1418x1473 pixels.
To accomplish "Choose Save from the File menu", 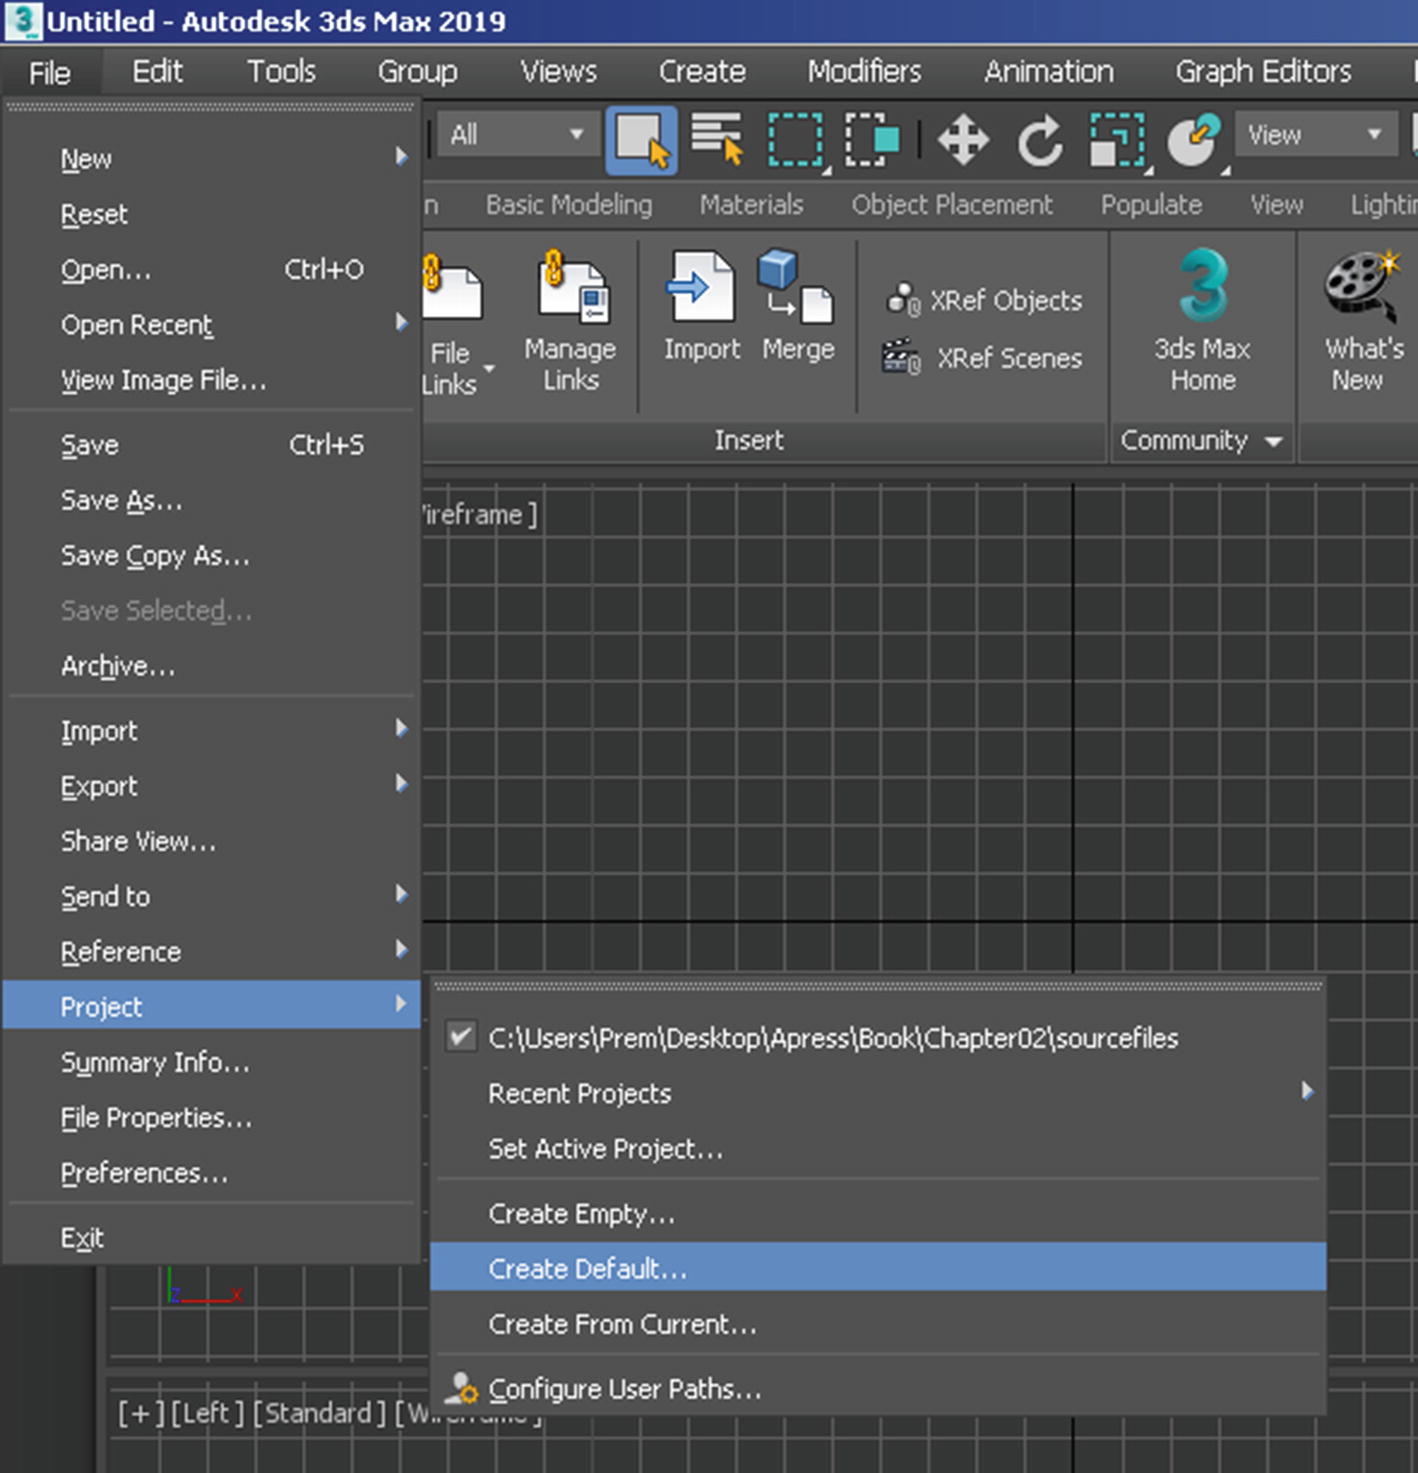I will 212,445.
